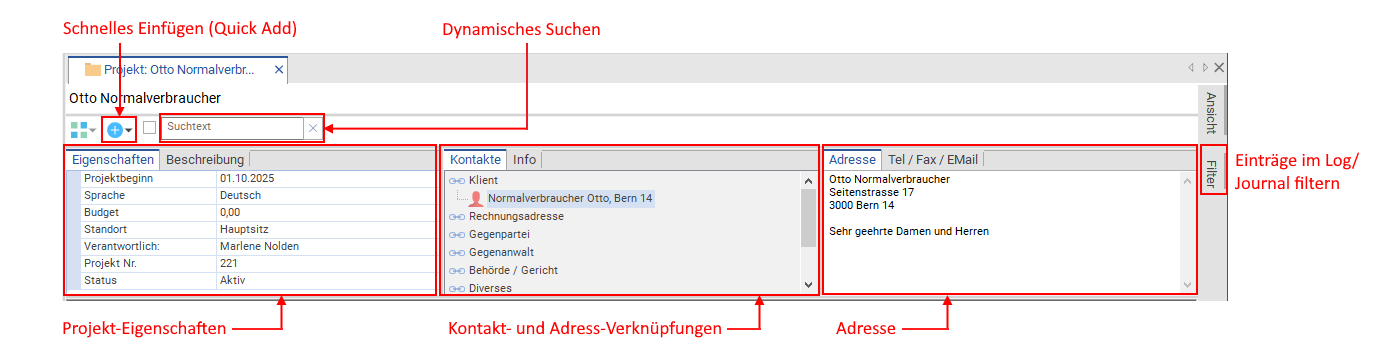
Task: Click the link icon beside Rechnungsadresse
Action: (x=457, y=217)
